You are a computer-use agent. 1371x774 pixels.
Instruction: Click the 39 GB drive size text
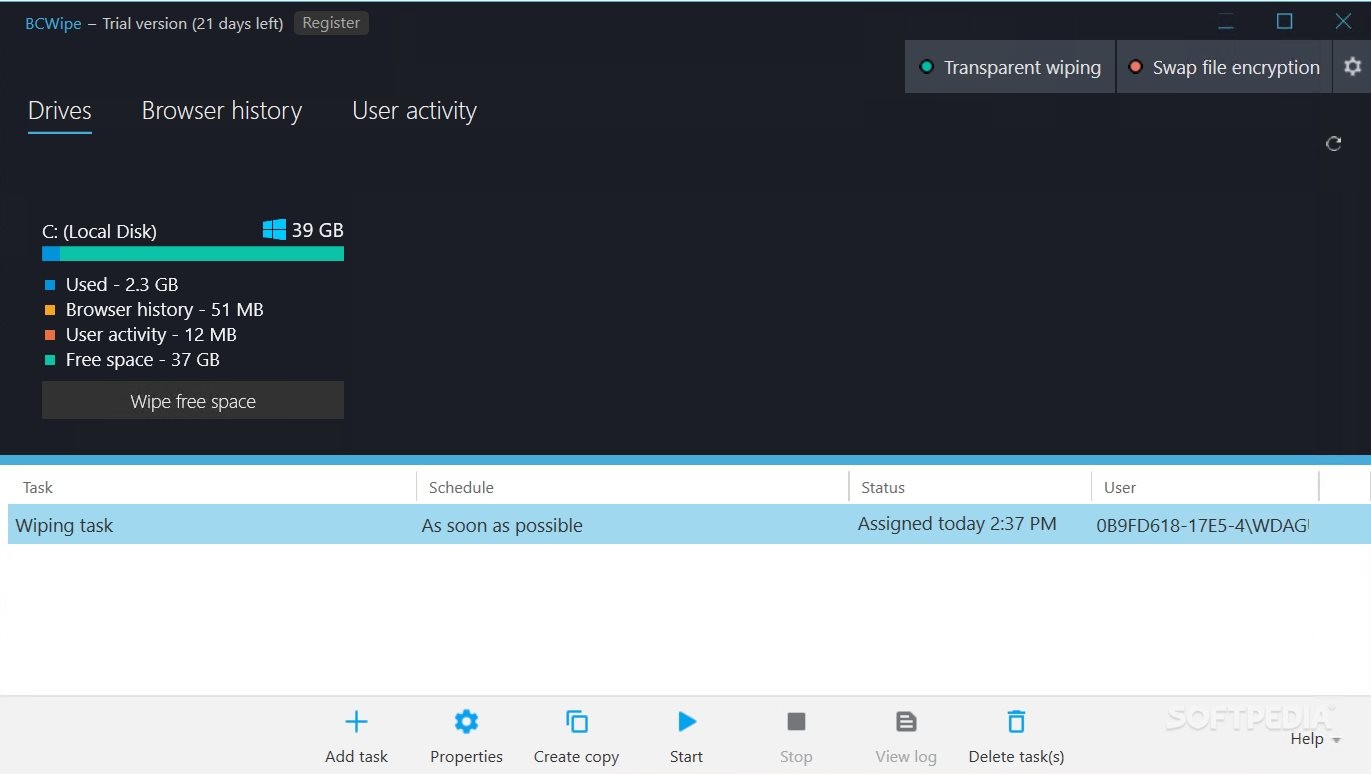317,231
